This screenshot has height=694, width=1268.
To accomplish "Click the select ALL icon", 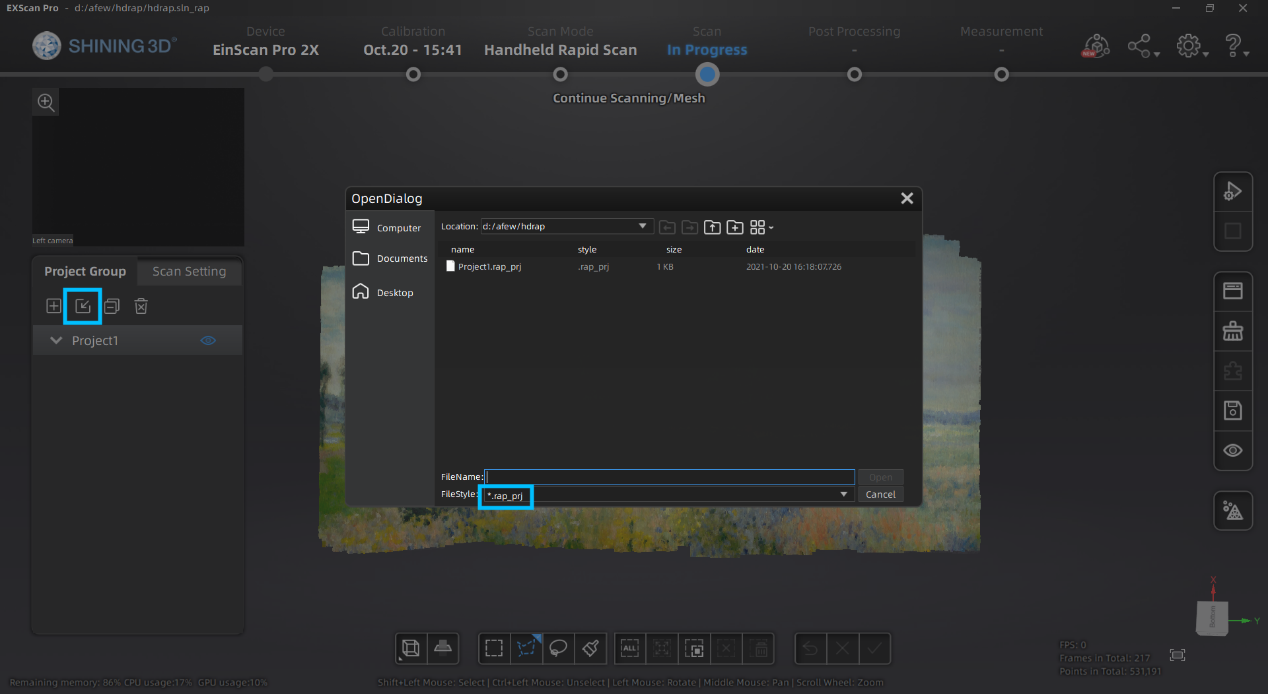I will pyautogui.click(x=630, y=648).
